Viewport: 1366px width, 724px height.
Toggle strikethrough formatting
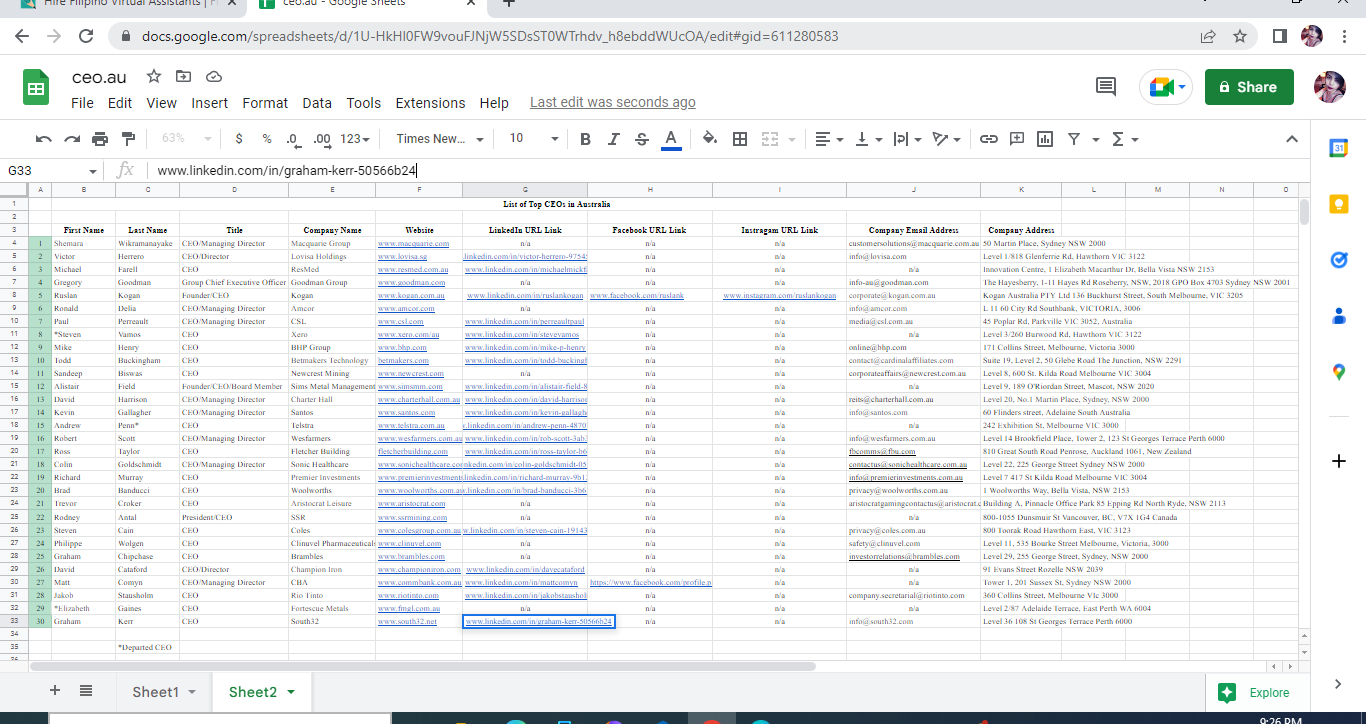point(642,139)
